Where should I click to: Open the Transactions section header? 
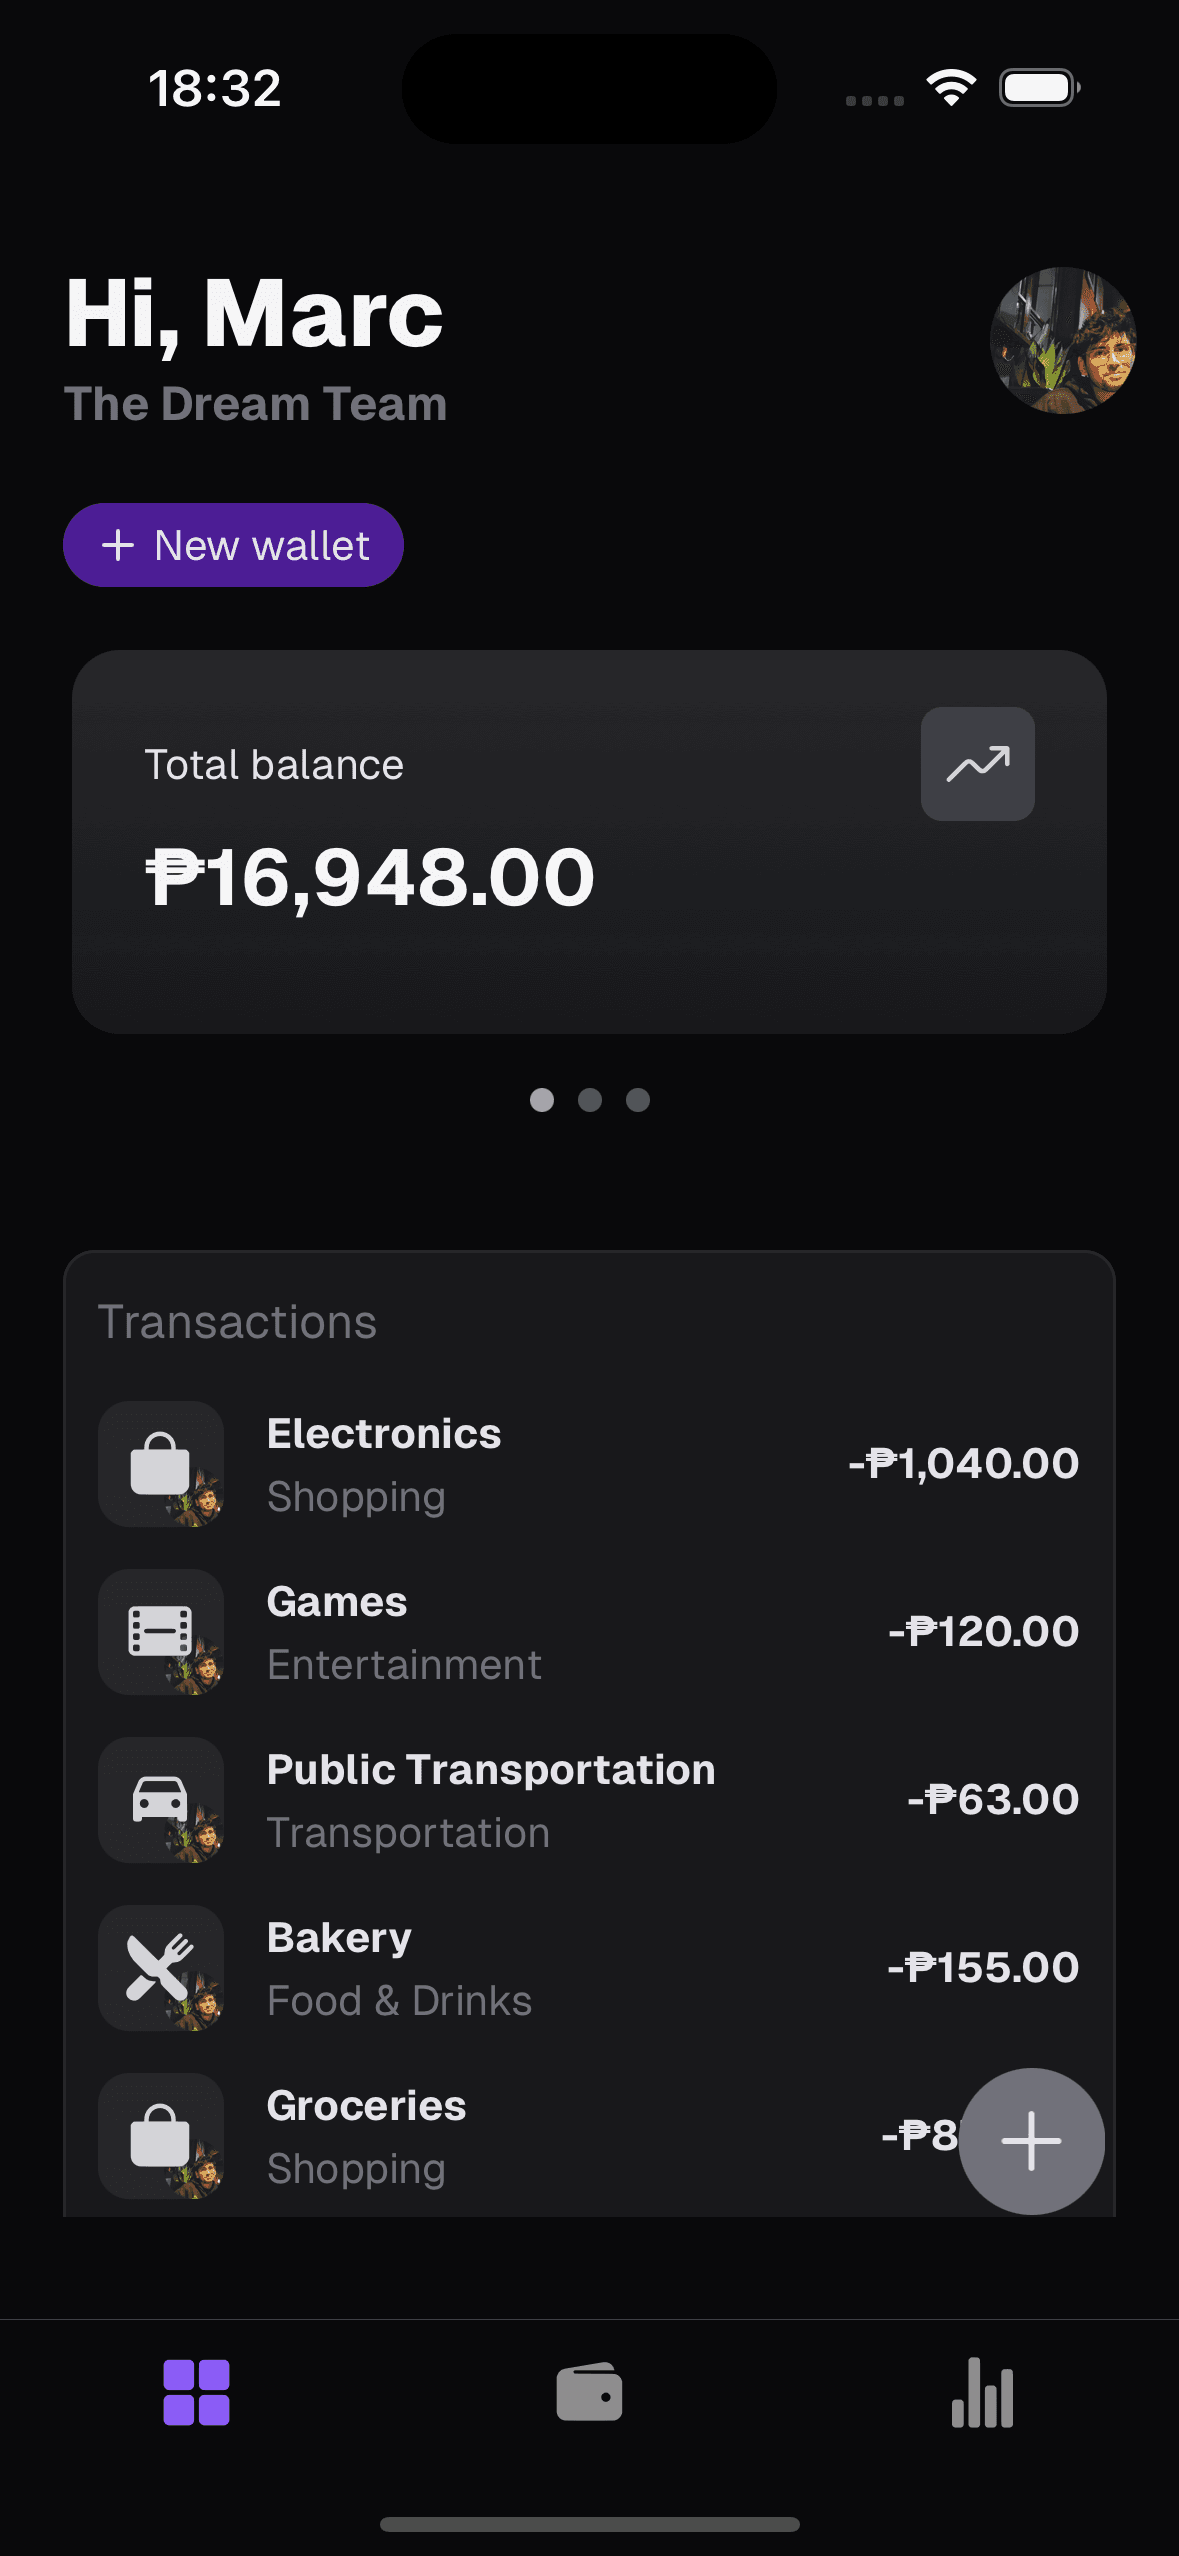[x=237, y=1322]
